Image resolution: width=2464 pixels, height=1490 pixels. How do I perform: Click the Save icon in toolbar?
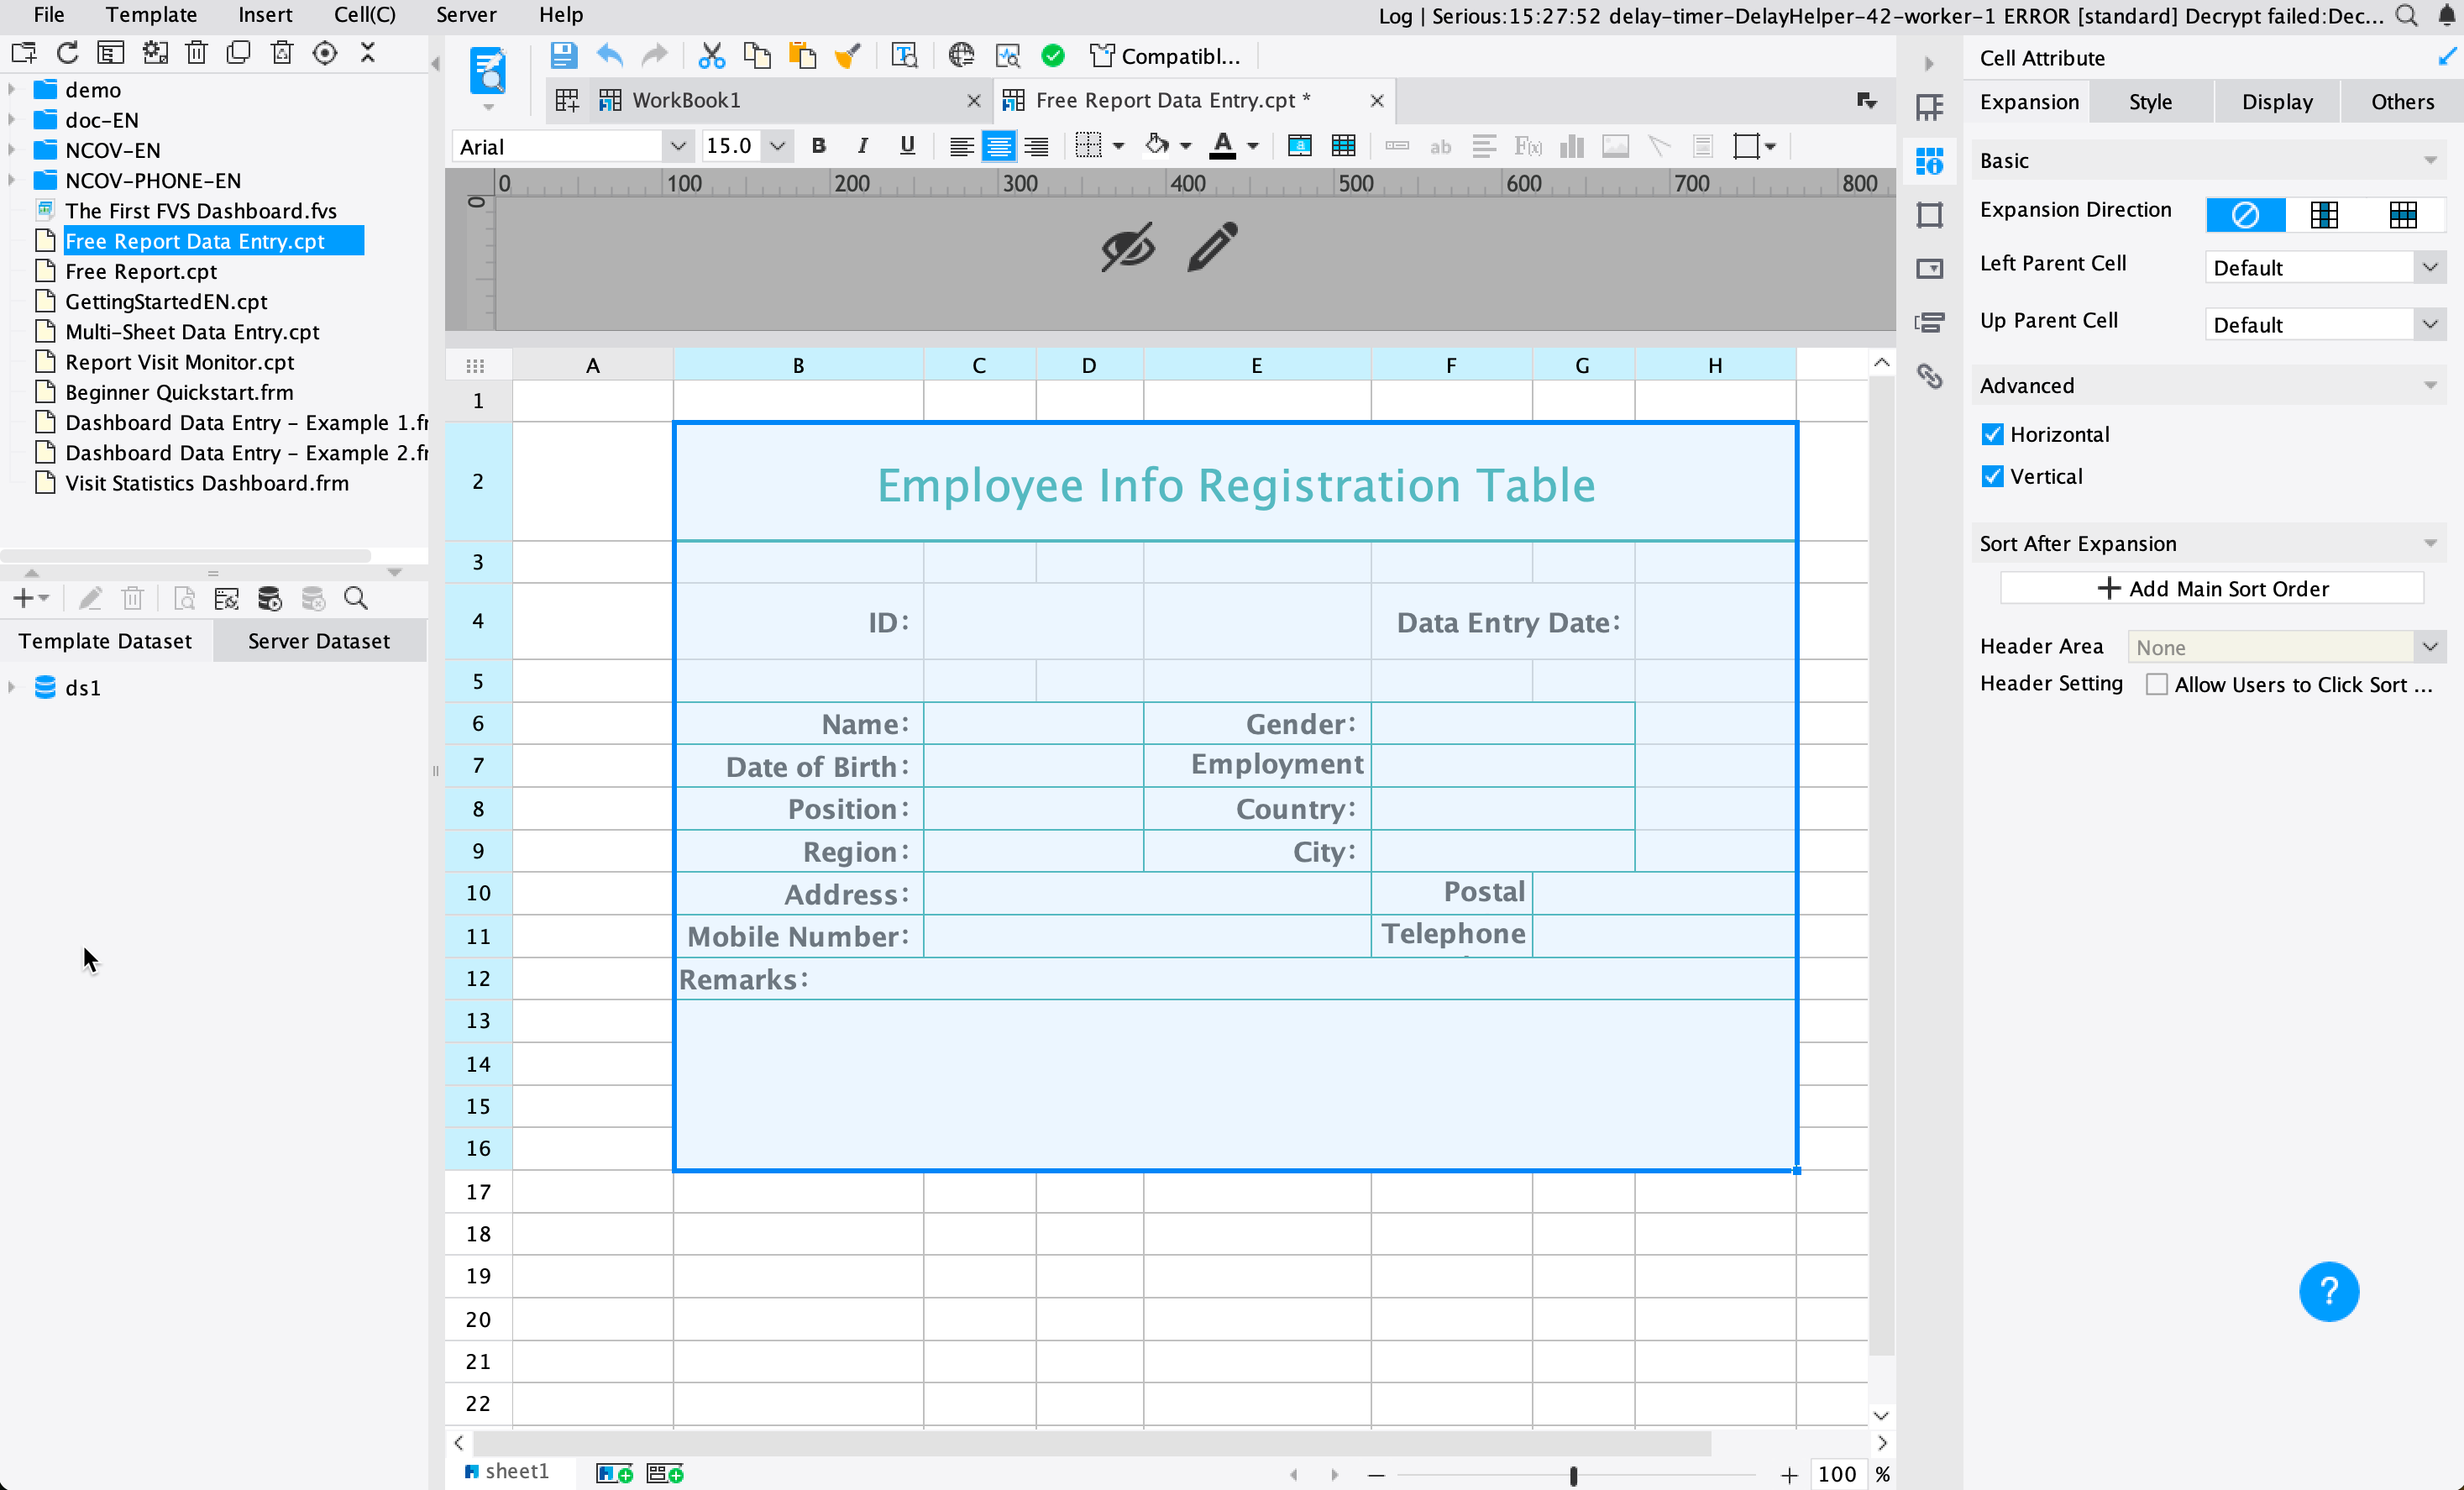pos(563,56)
